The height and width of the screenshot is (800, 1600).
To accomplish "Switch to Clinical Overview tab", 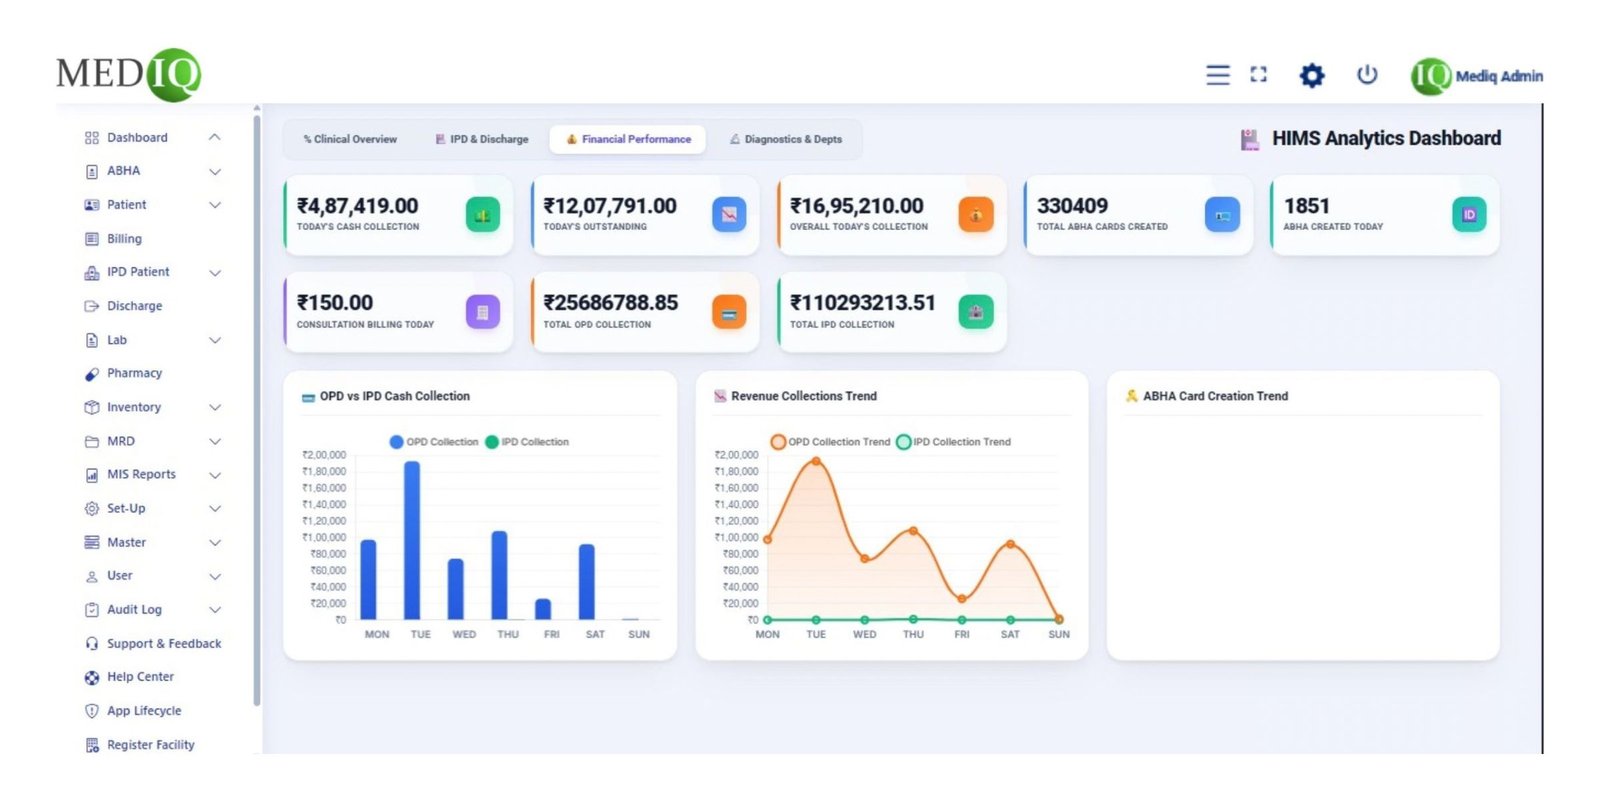I will click(x=350, y=140).
